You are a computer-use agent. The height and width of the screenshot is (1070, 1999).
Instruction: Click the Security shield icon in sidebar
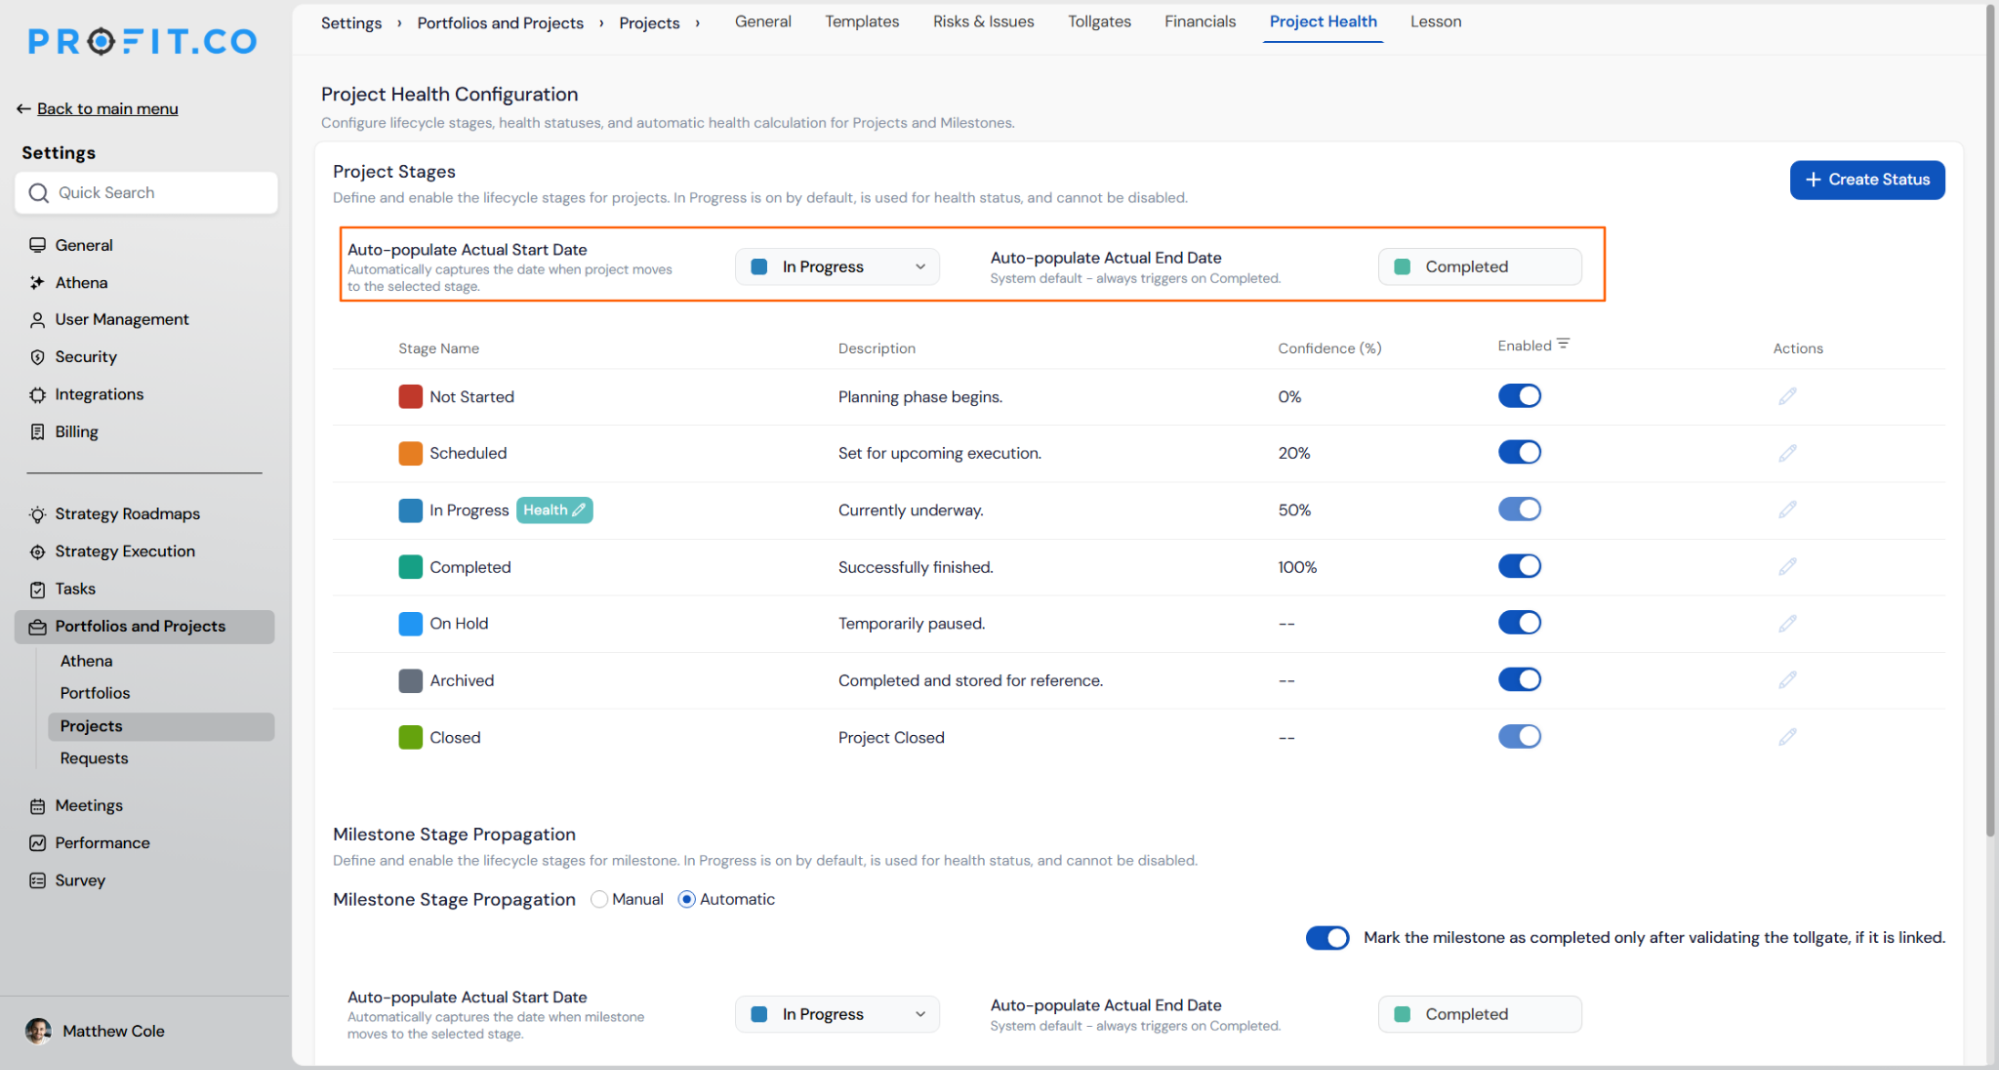pyautogui.click(x=37, y=357)
